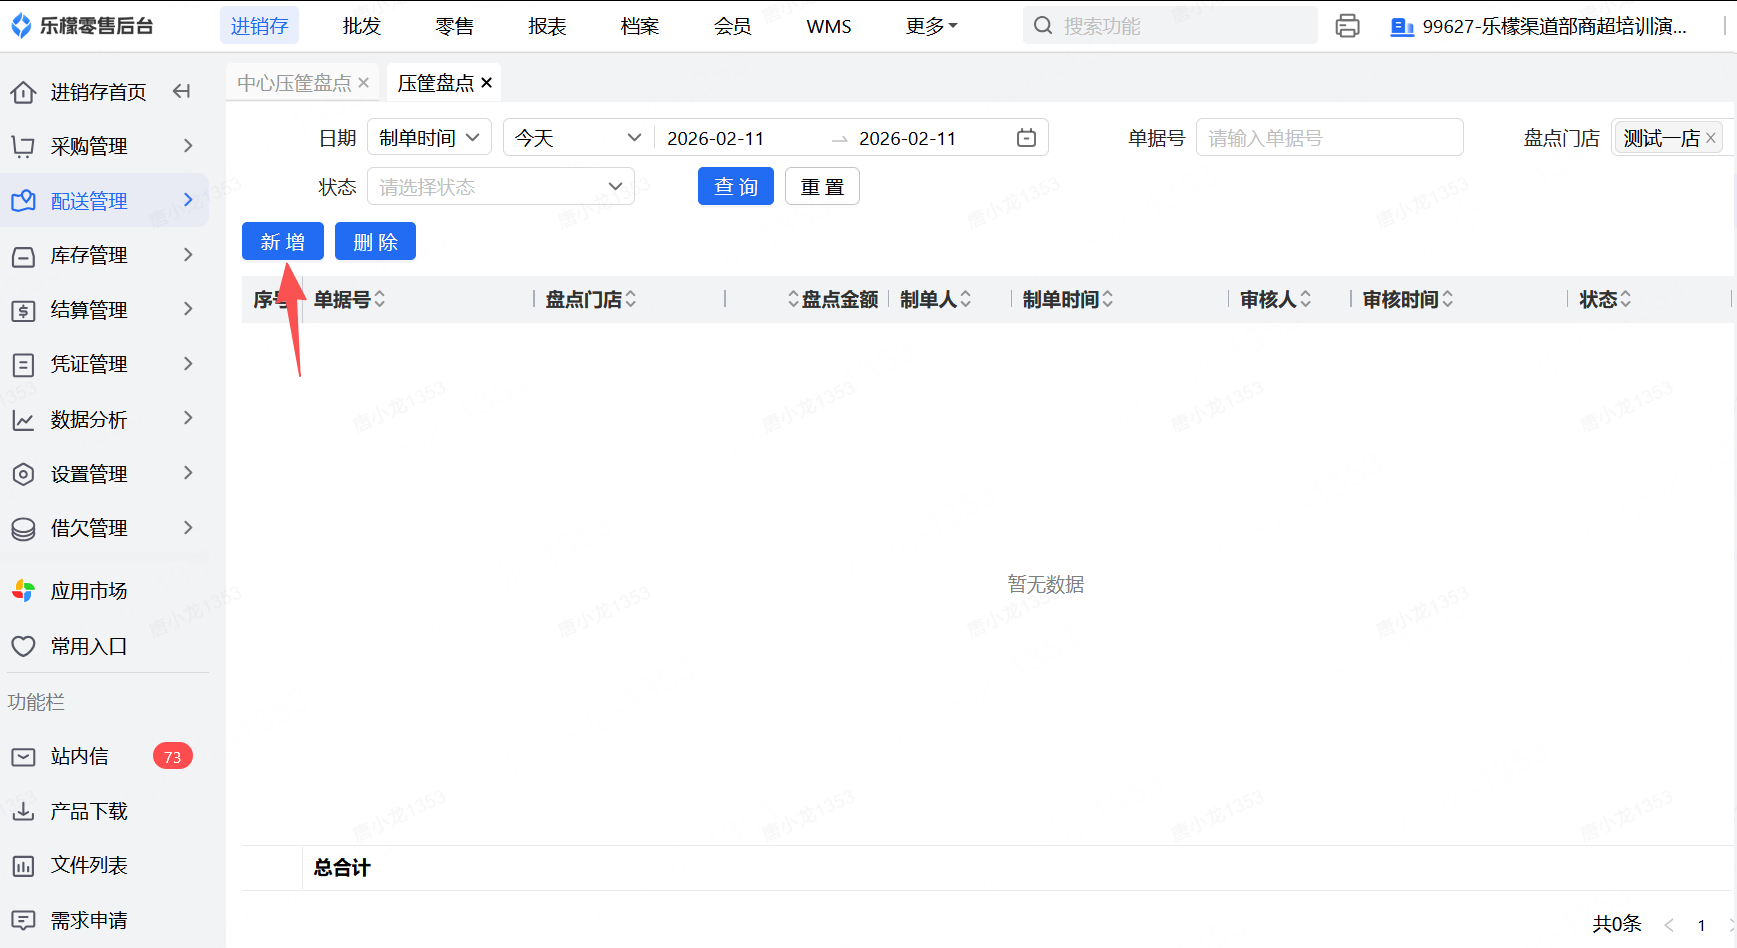
Task: Open the calendar icon in date range
Action: 1026,138
